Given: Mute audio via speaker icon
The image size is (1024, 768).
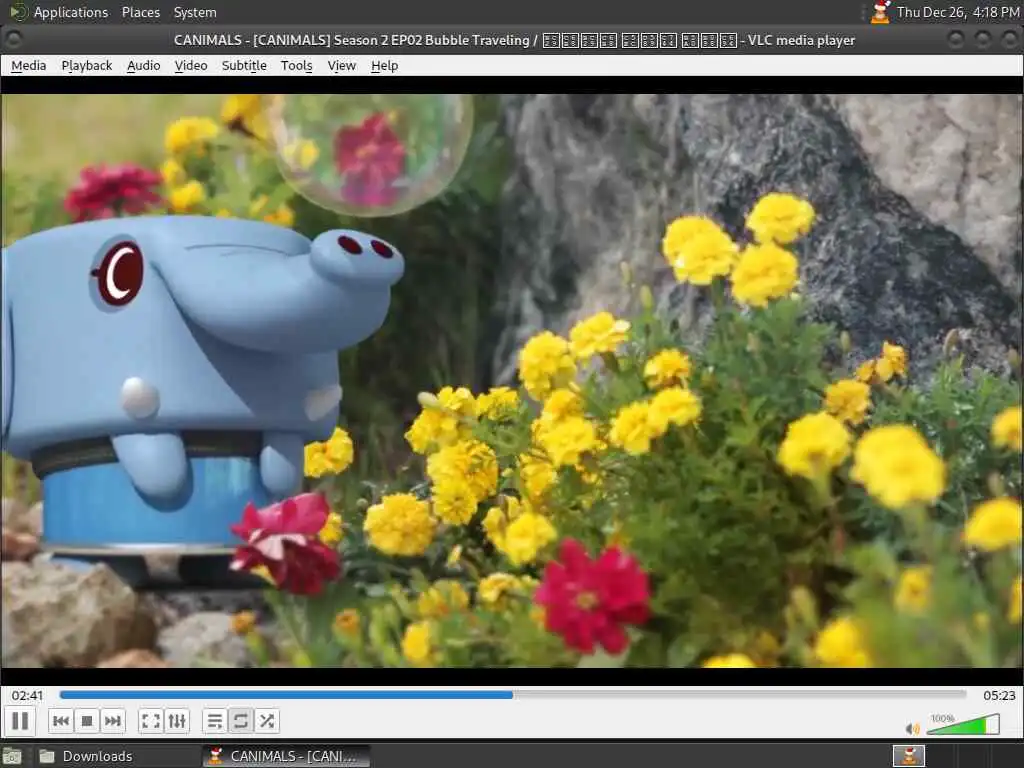Looking at the screenshot, I should click(x=912, y=728).
